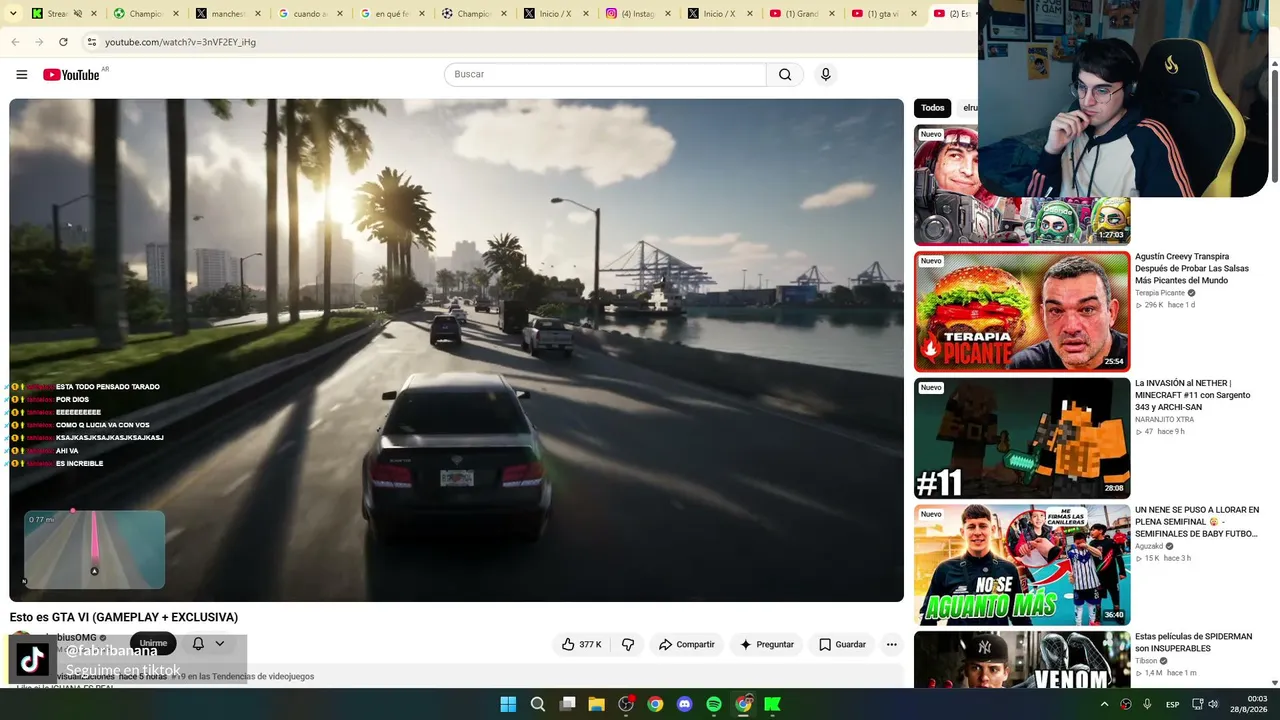This screenshot has height=720, width=1280.
Task: Open the 'No se aguanto más' video thumbnail
Action: point(1022,565)
